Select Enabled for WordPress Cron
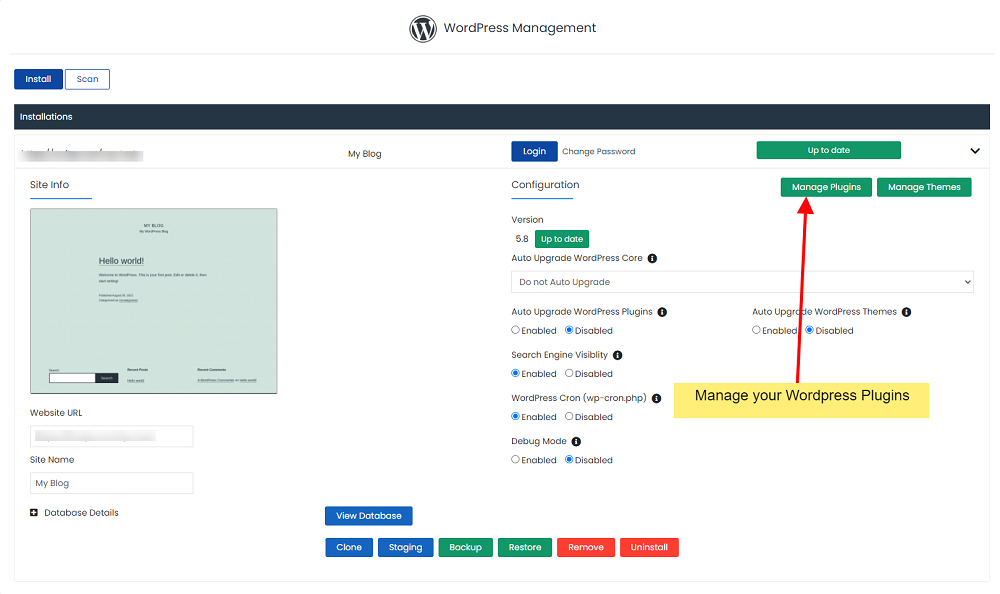Screen dimensions: 1000x594 pyautogui.click(x=515, y=416)
